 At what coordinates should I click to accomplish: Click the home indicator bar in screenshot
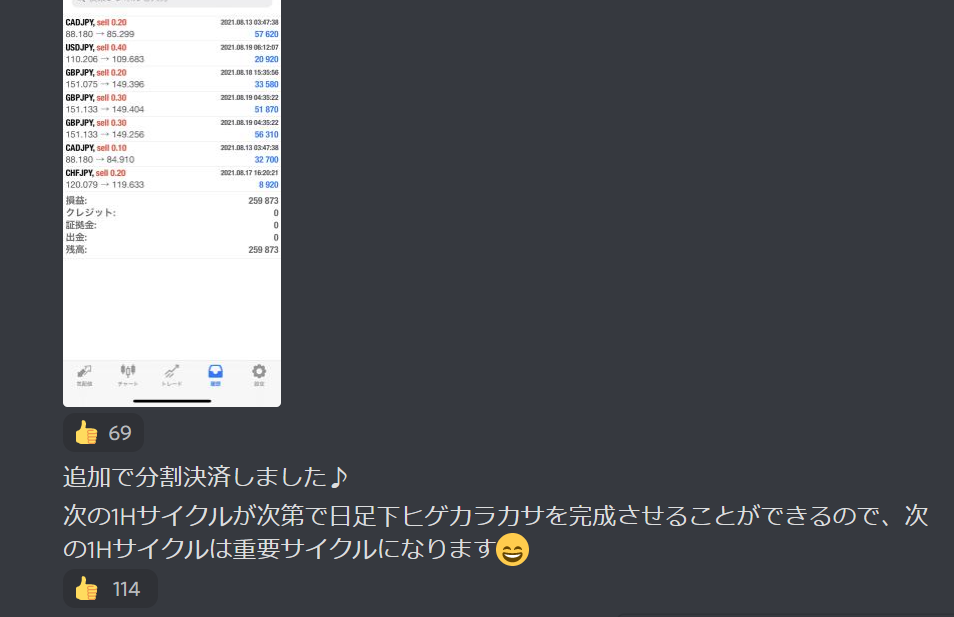coord(172,401)
